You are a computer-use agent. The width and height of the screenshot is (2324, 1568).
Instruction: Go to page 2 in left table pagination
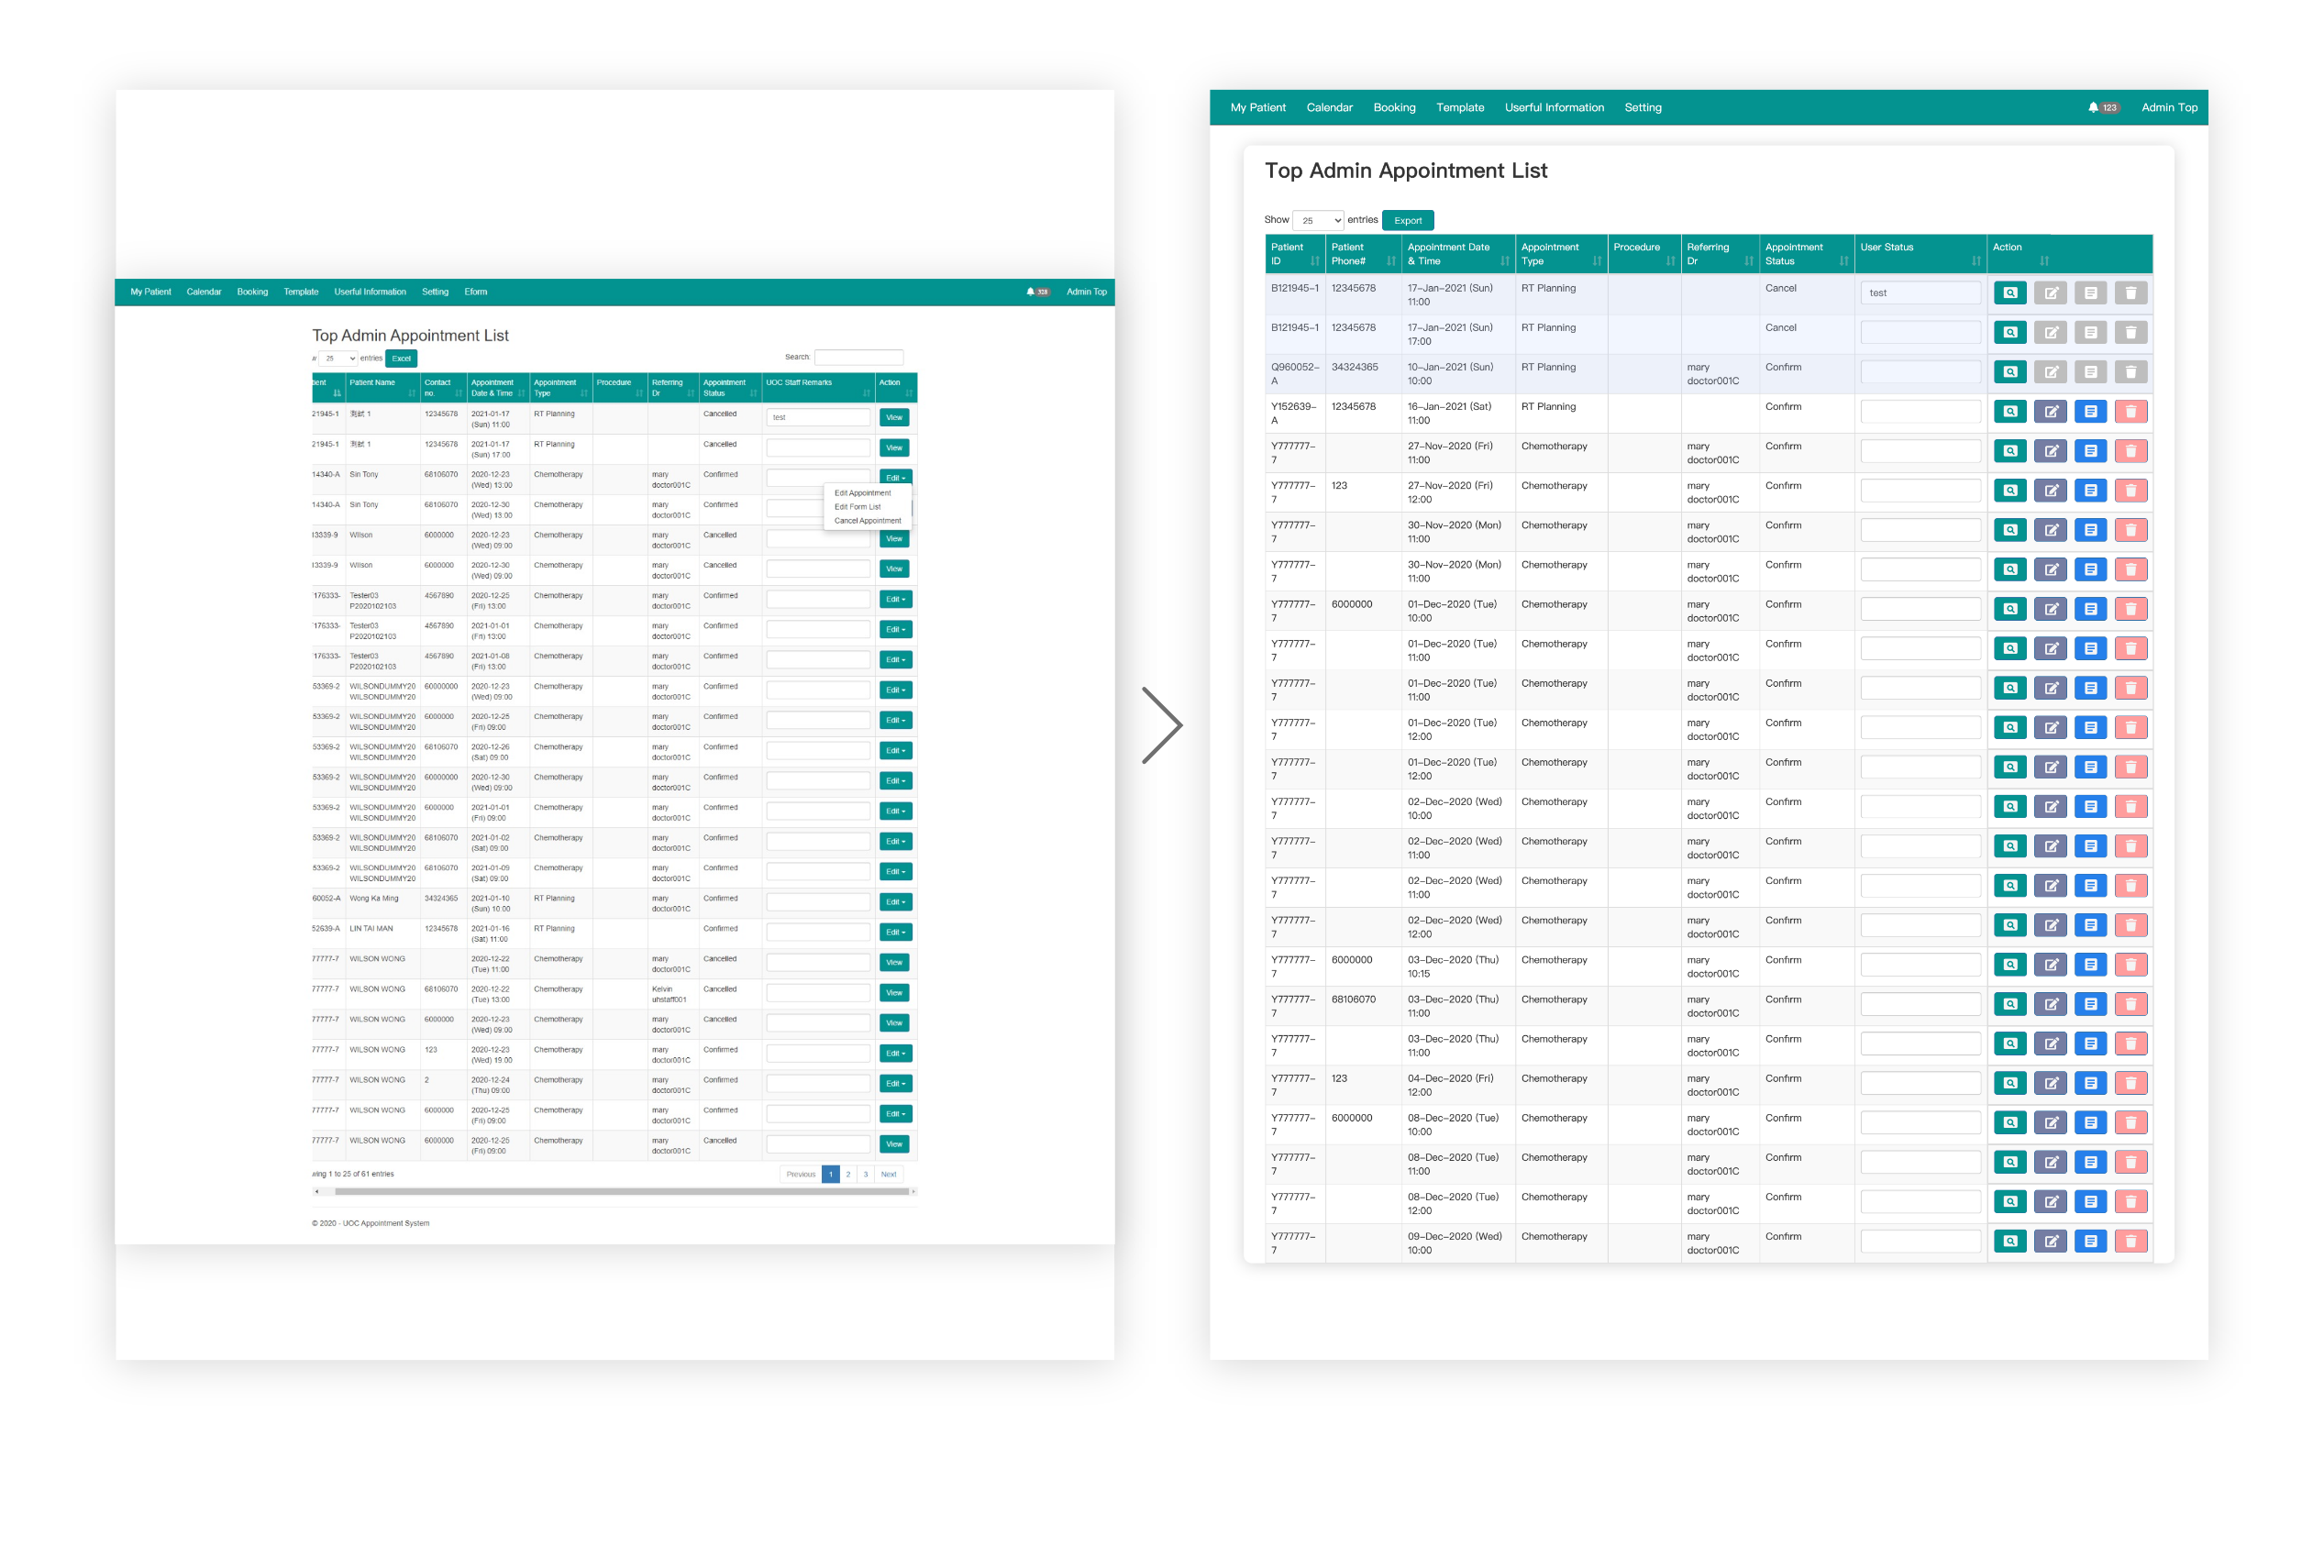coord(848,1174)
